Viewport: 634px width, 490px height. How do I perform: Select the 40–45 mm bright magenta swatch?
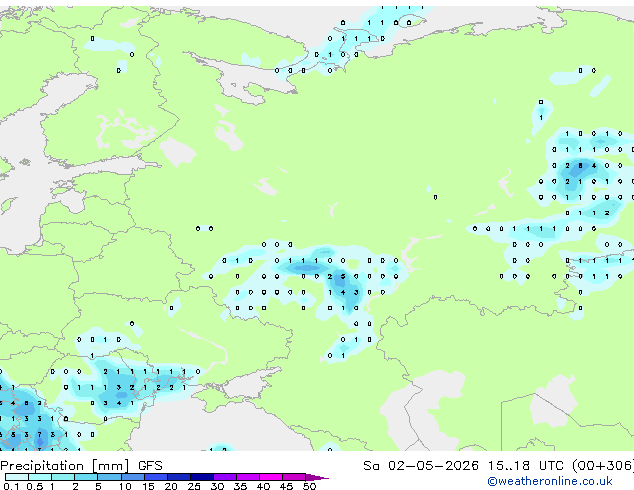click(x=271, y=477)
